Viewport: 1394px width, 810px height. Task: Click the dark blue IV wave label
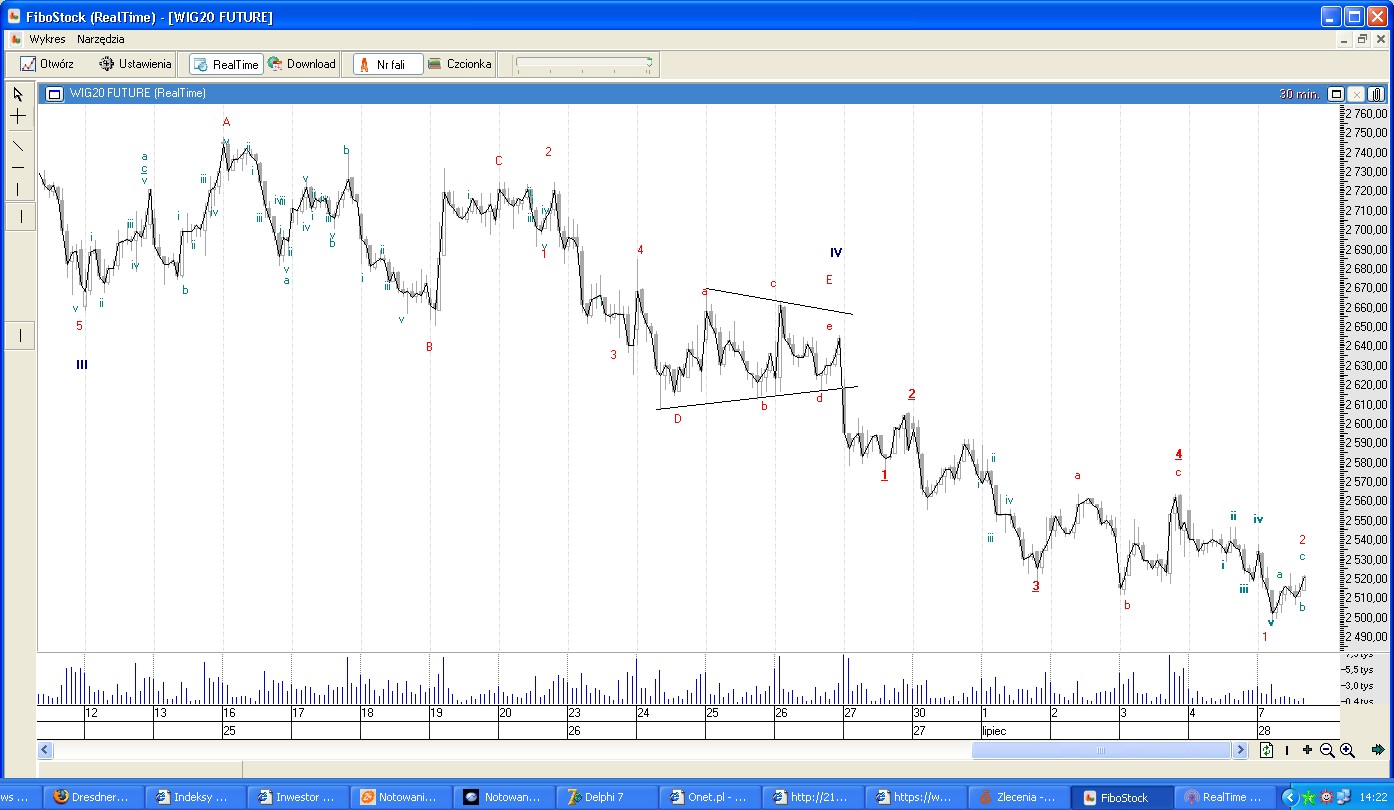pyautogui.click(x=836, y=253)
